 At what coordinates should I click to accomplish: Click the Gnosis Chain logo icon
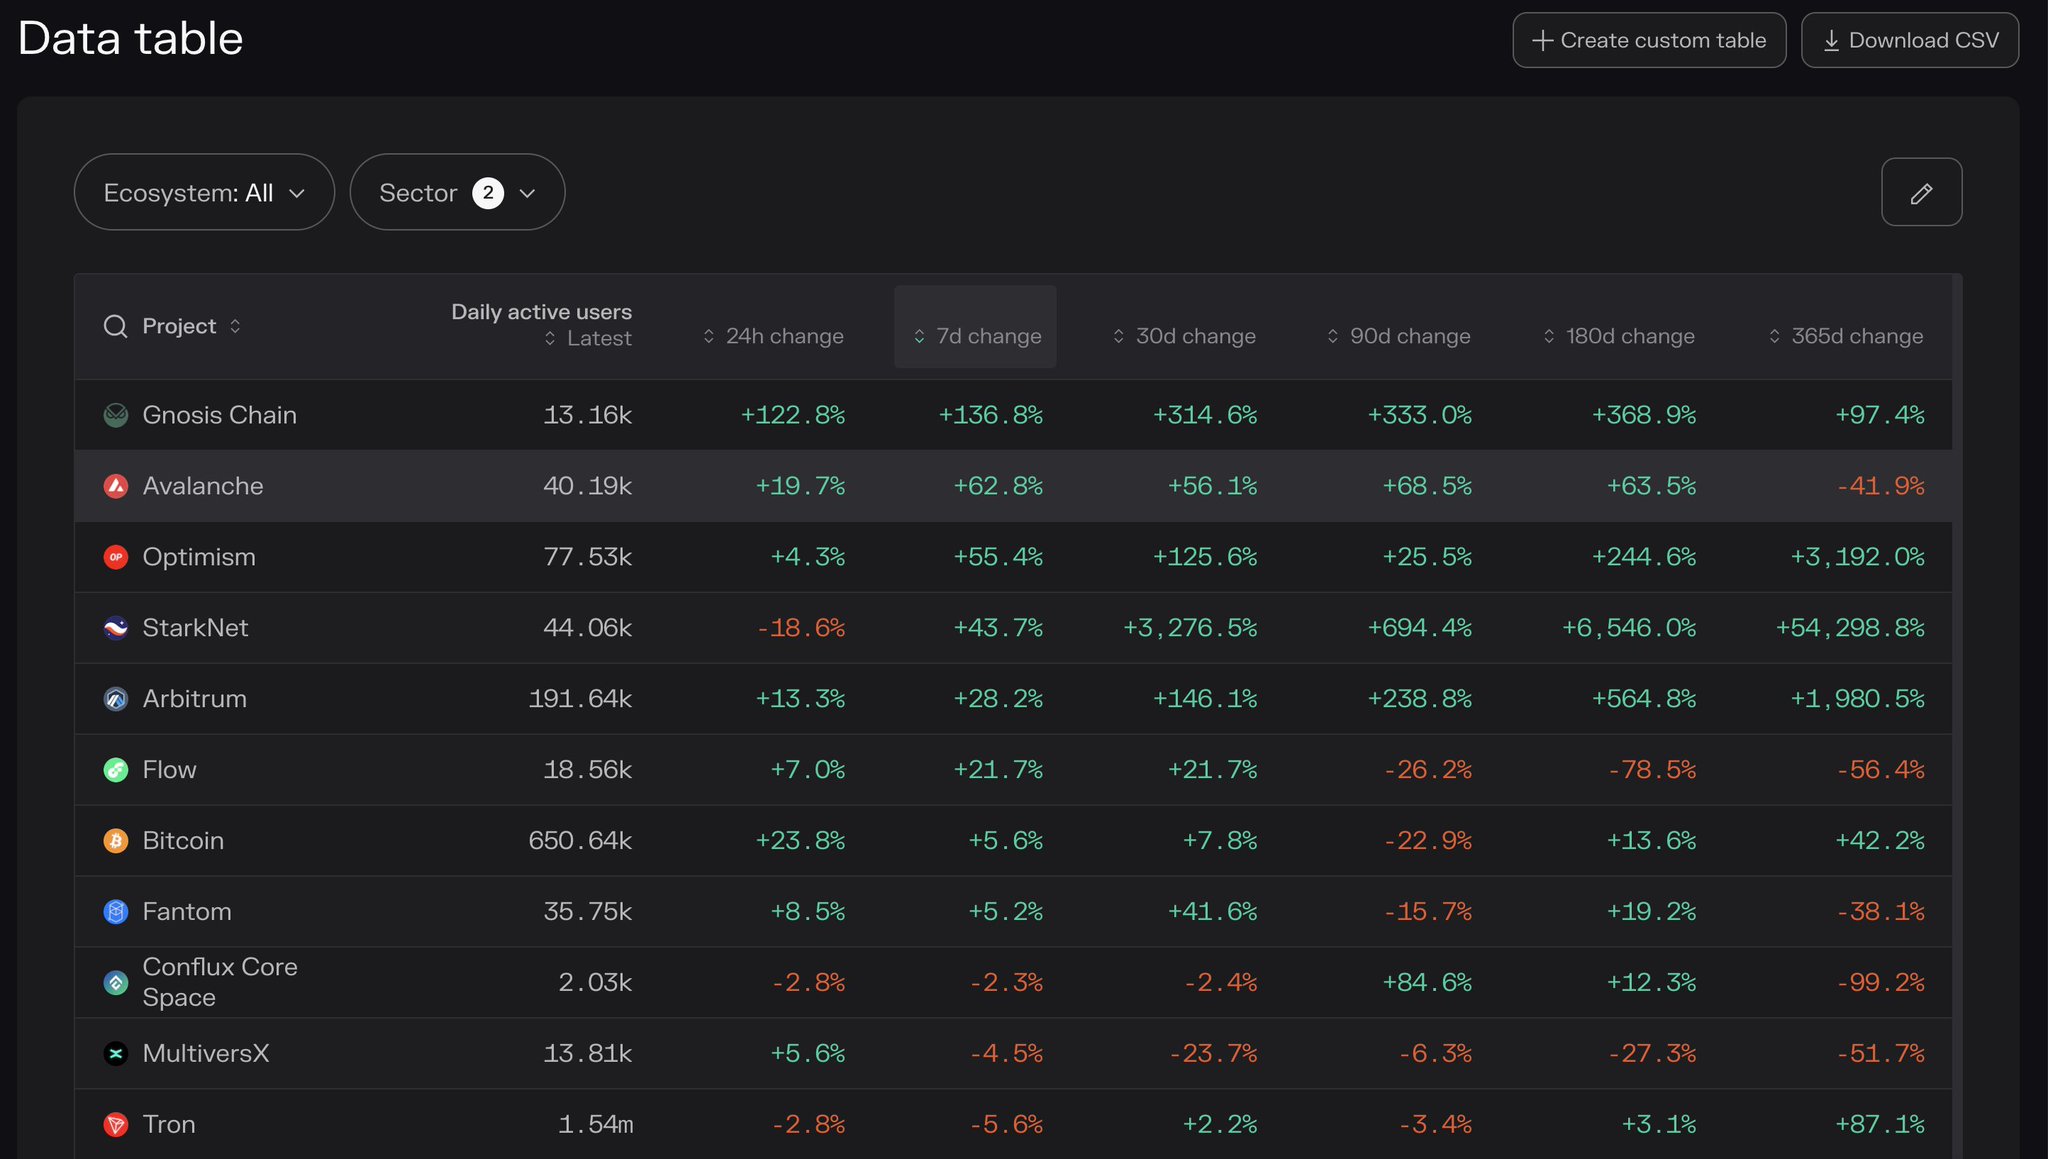(115, 414)
